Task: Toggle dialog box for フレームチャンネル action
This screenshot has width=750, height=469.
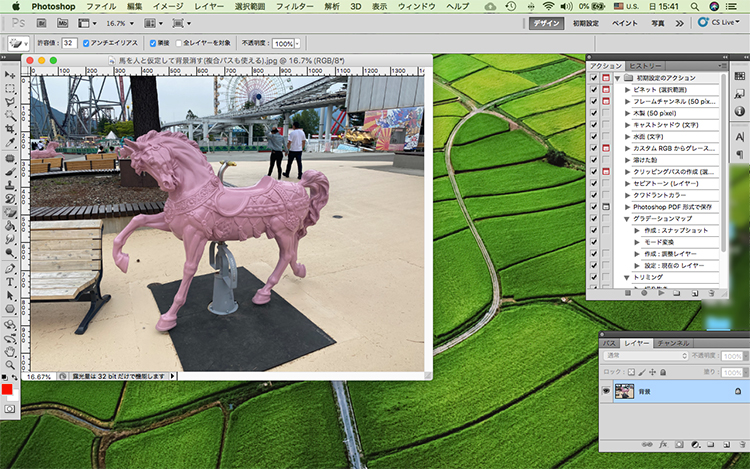Action: pos(606,101)
